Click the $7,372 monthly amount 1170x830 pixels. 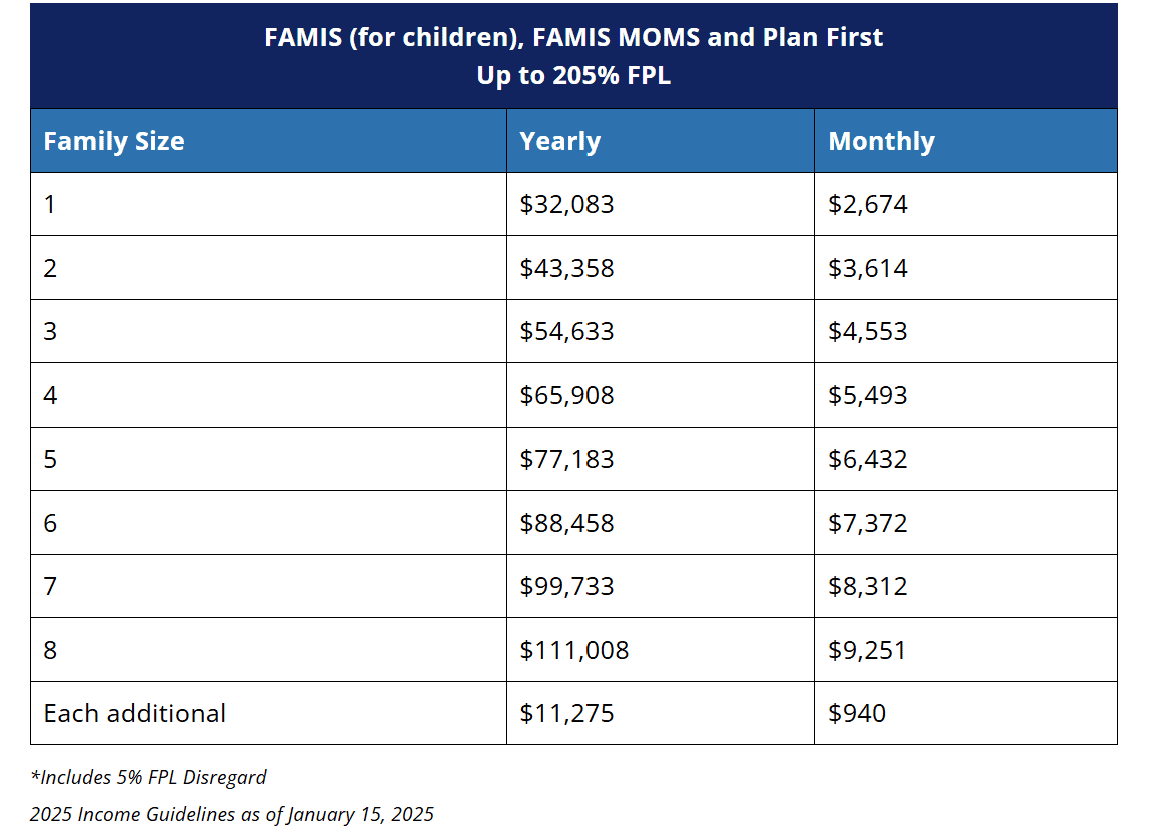click(868, 523)
